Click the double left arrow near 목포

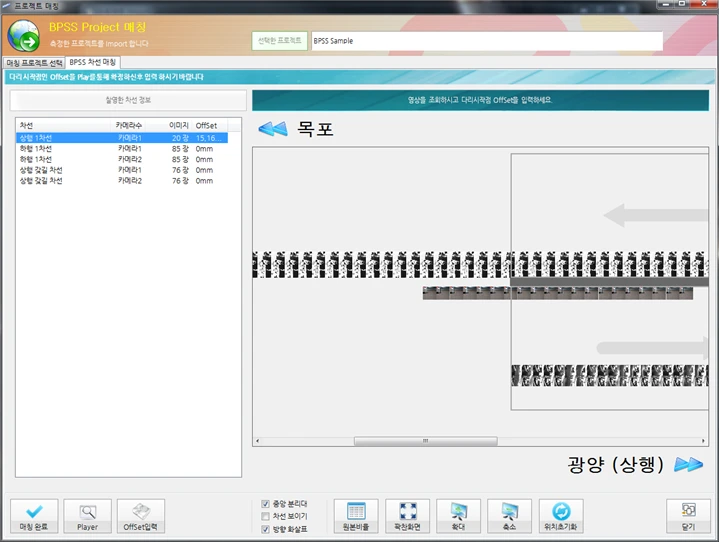(273, 129)
